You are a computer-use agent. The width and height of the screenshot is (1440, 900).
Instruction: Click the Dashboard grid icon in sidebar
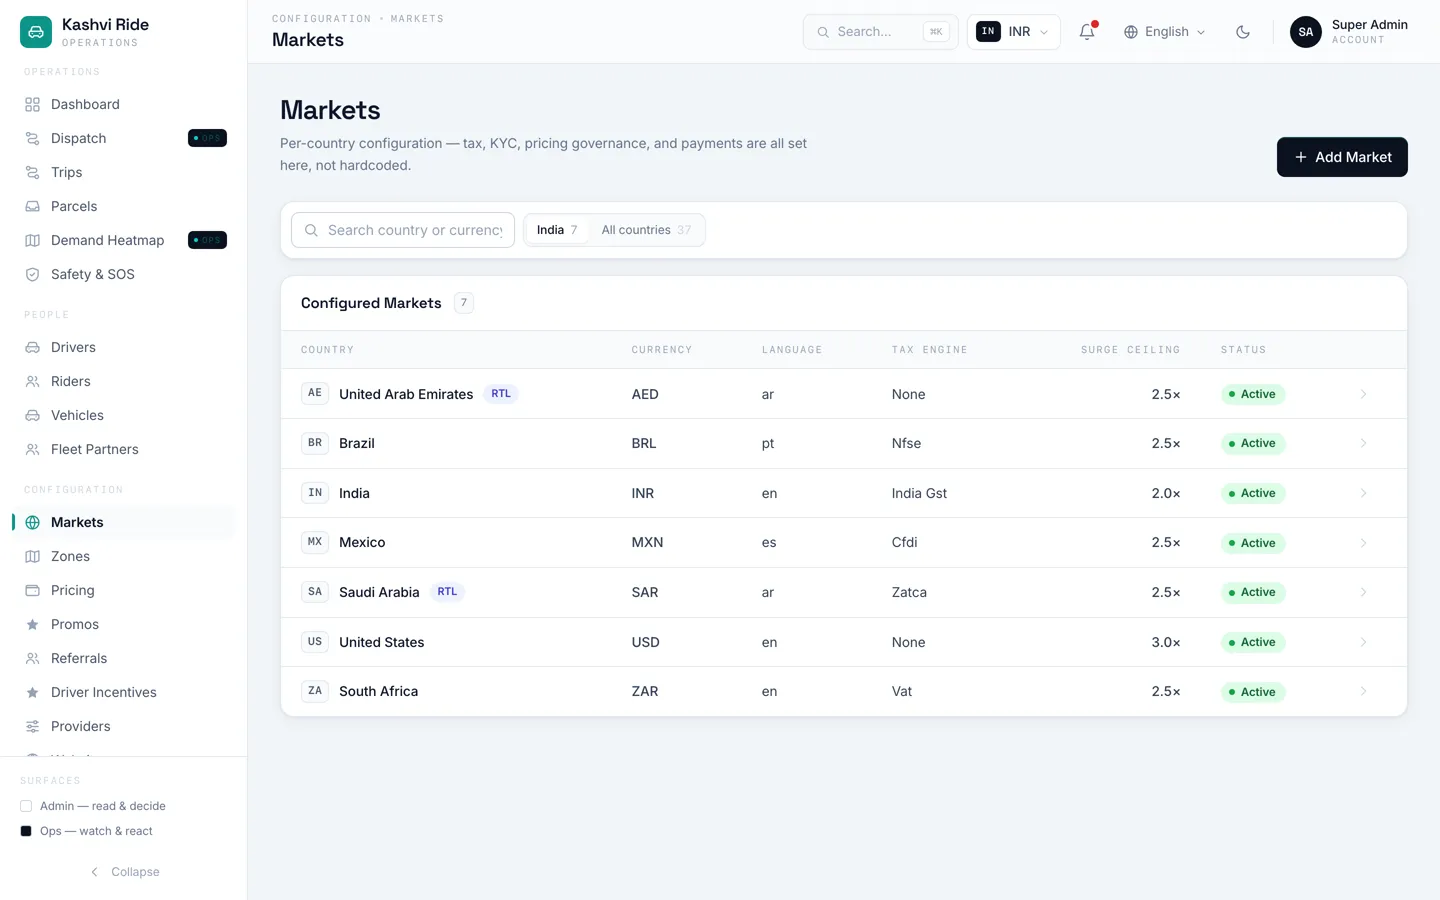(32, 104)
